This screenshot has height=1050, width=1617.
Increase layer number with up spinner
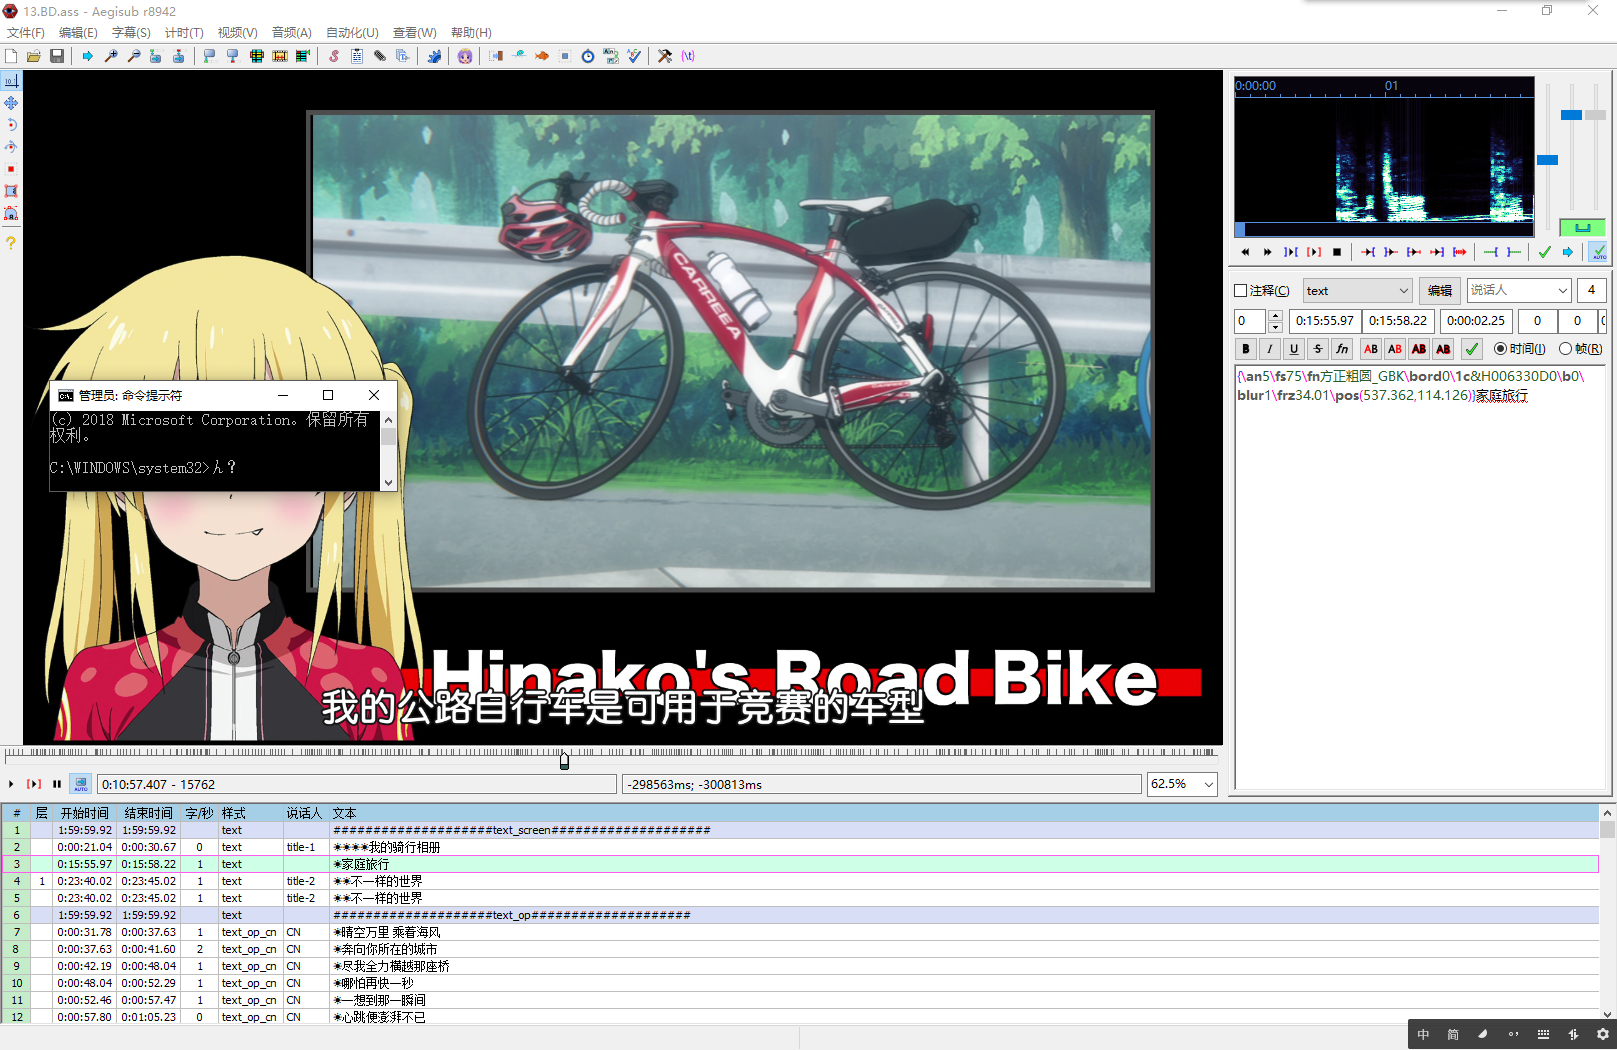click(1275, 316)
